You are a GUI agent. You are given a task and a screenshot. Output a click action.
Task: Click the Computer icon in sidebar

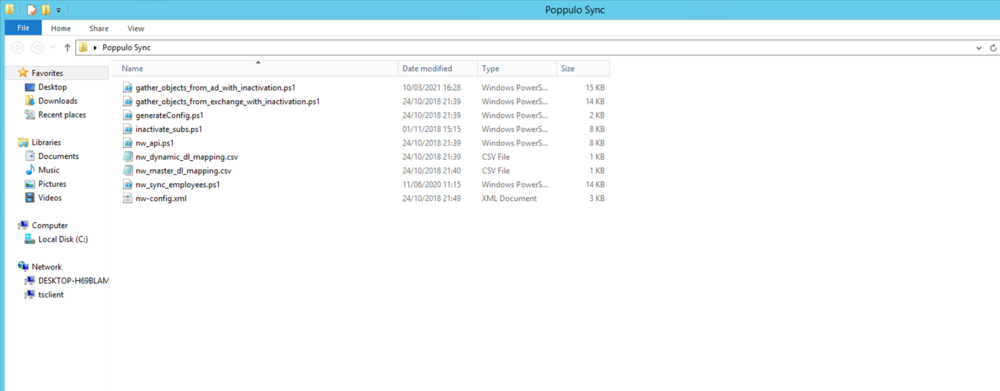click(24, 225)
